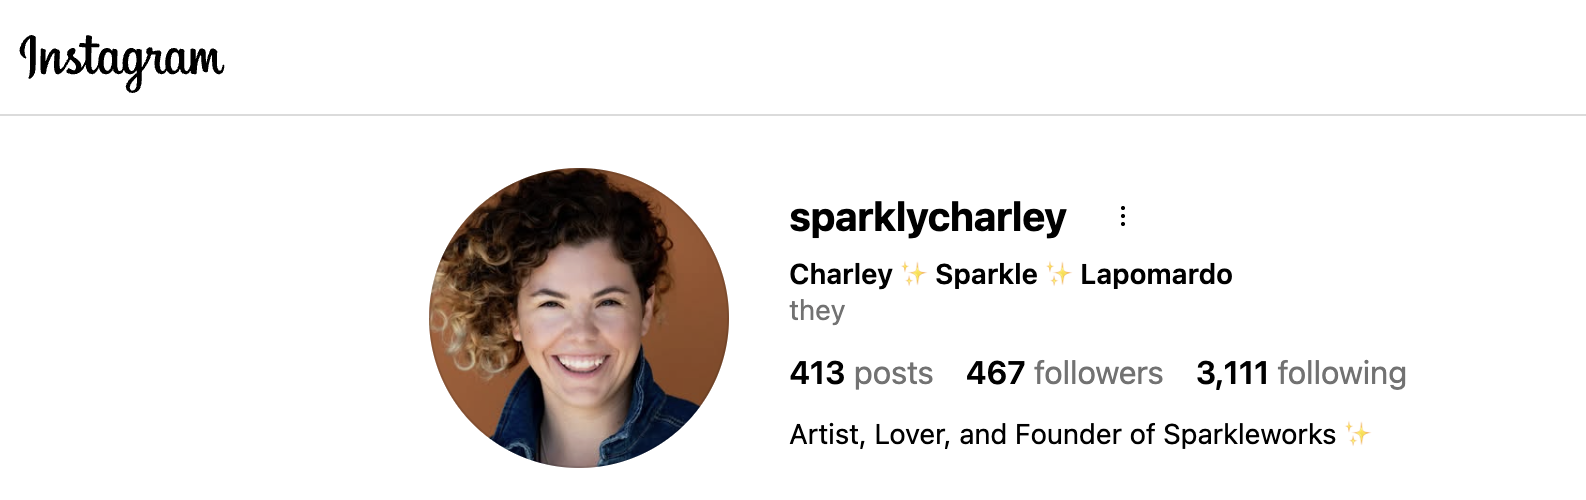Click the 'they' pronouns label
Image resolution: width=1586 pixels, height=500 pixels.
(817, 311)
